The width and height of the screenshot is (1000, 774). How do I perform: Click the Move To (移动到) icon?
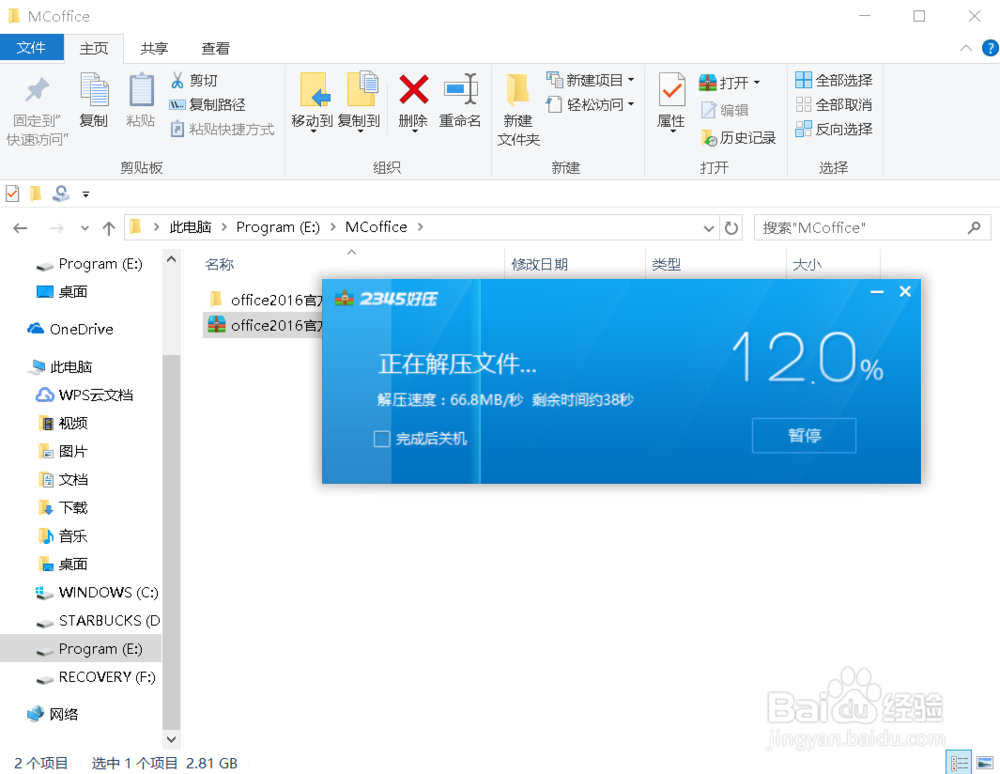(314, 90)
